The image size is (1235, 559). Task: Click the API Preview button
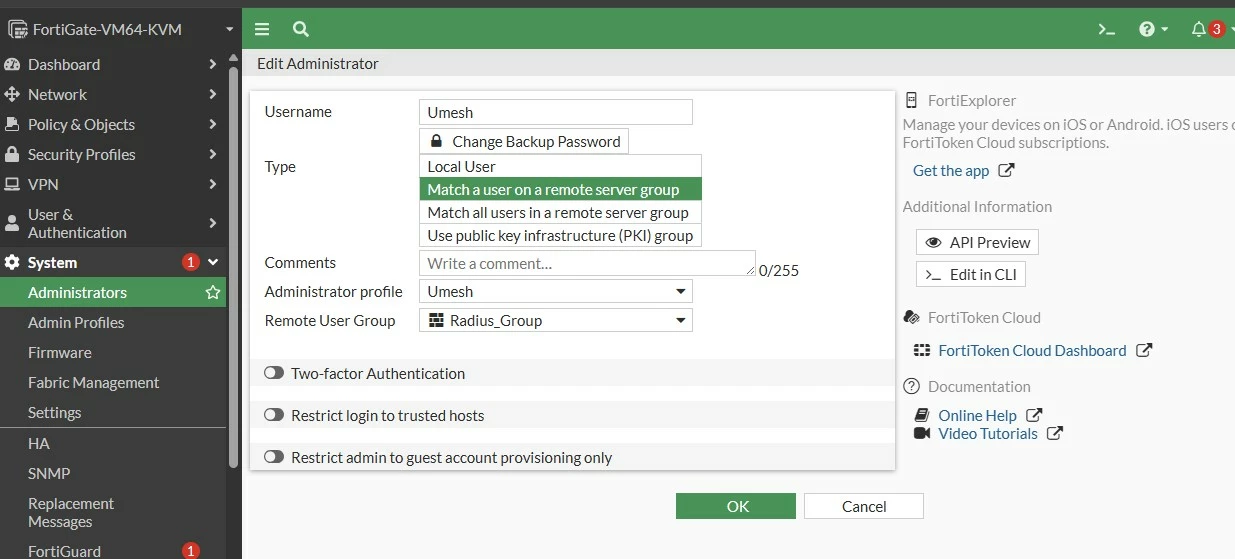click(x=977, y=242)
